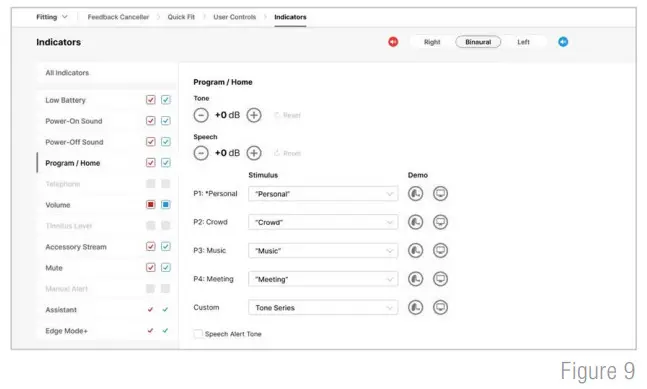Select Volume indicator row
Viewport: 647px width, 389px height.
107,205
